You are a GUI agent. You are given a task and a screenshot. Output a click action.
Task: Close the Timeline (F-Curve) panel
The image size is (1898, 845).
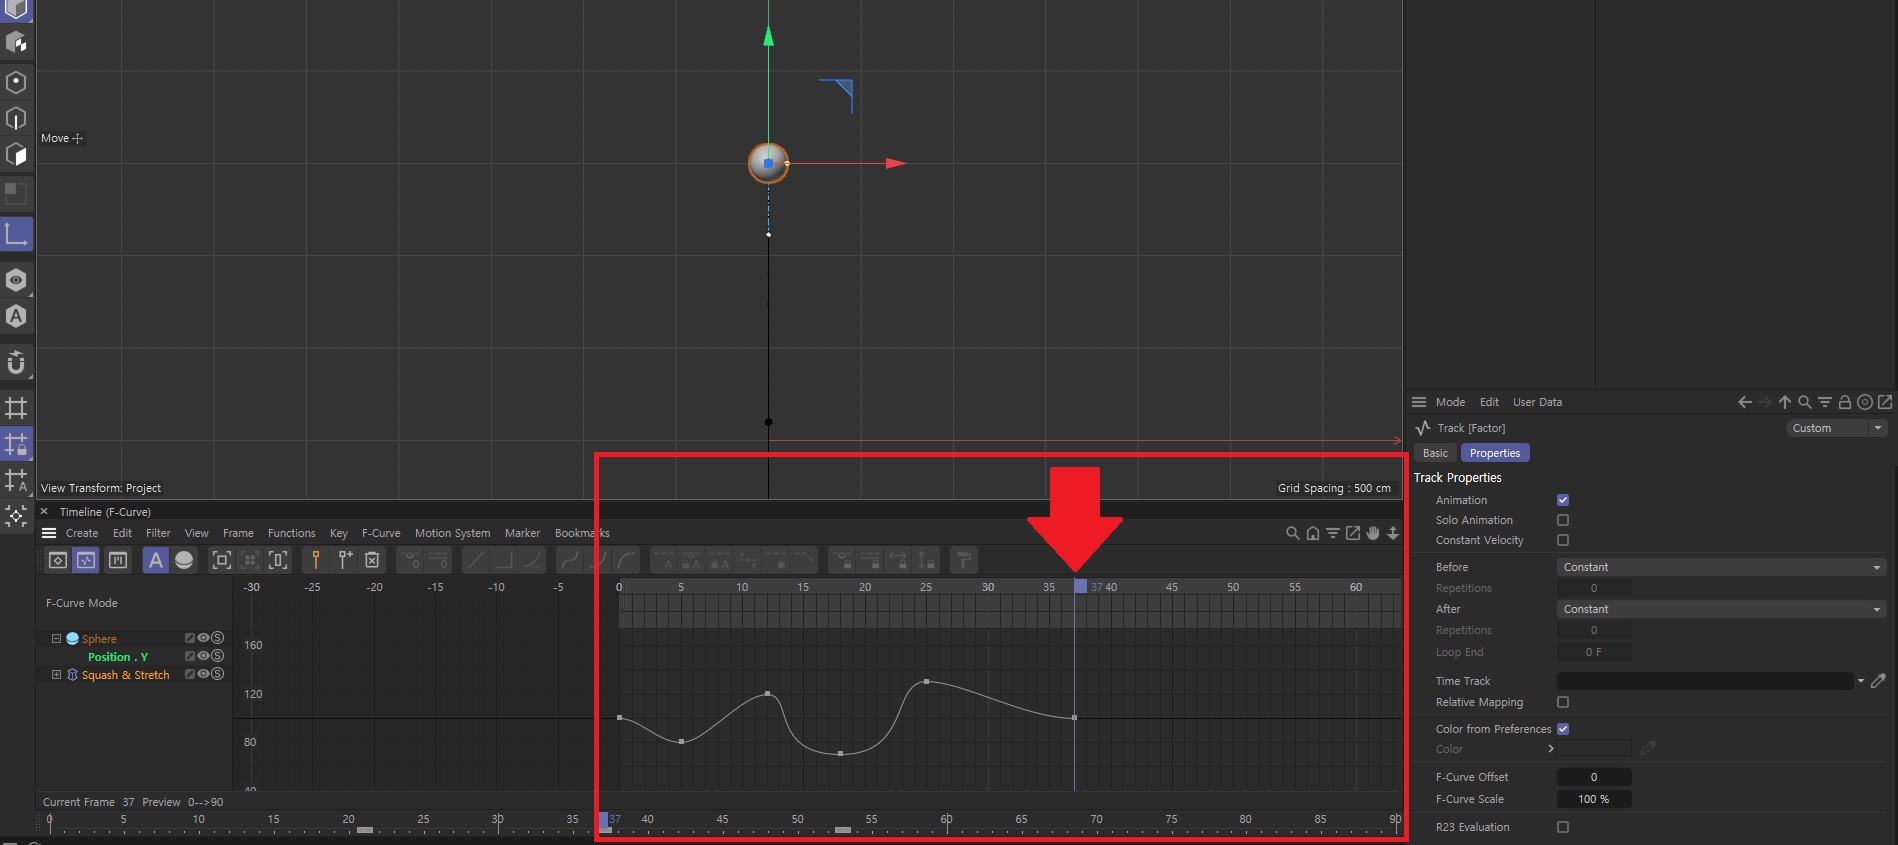(x=44, y=511)
